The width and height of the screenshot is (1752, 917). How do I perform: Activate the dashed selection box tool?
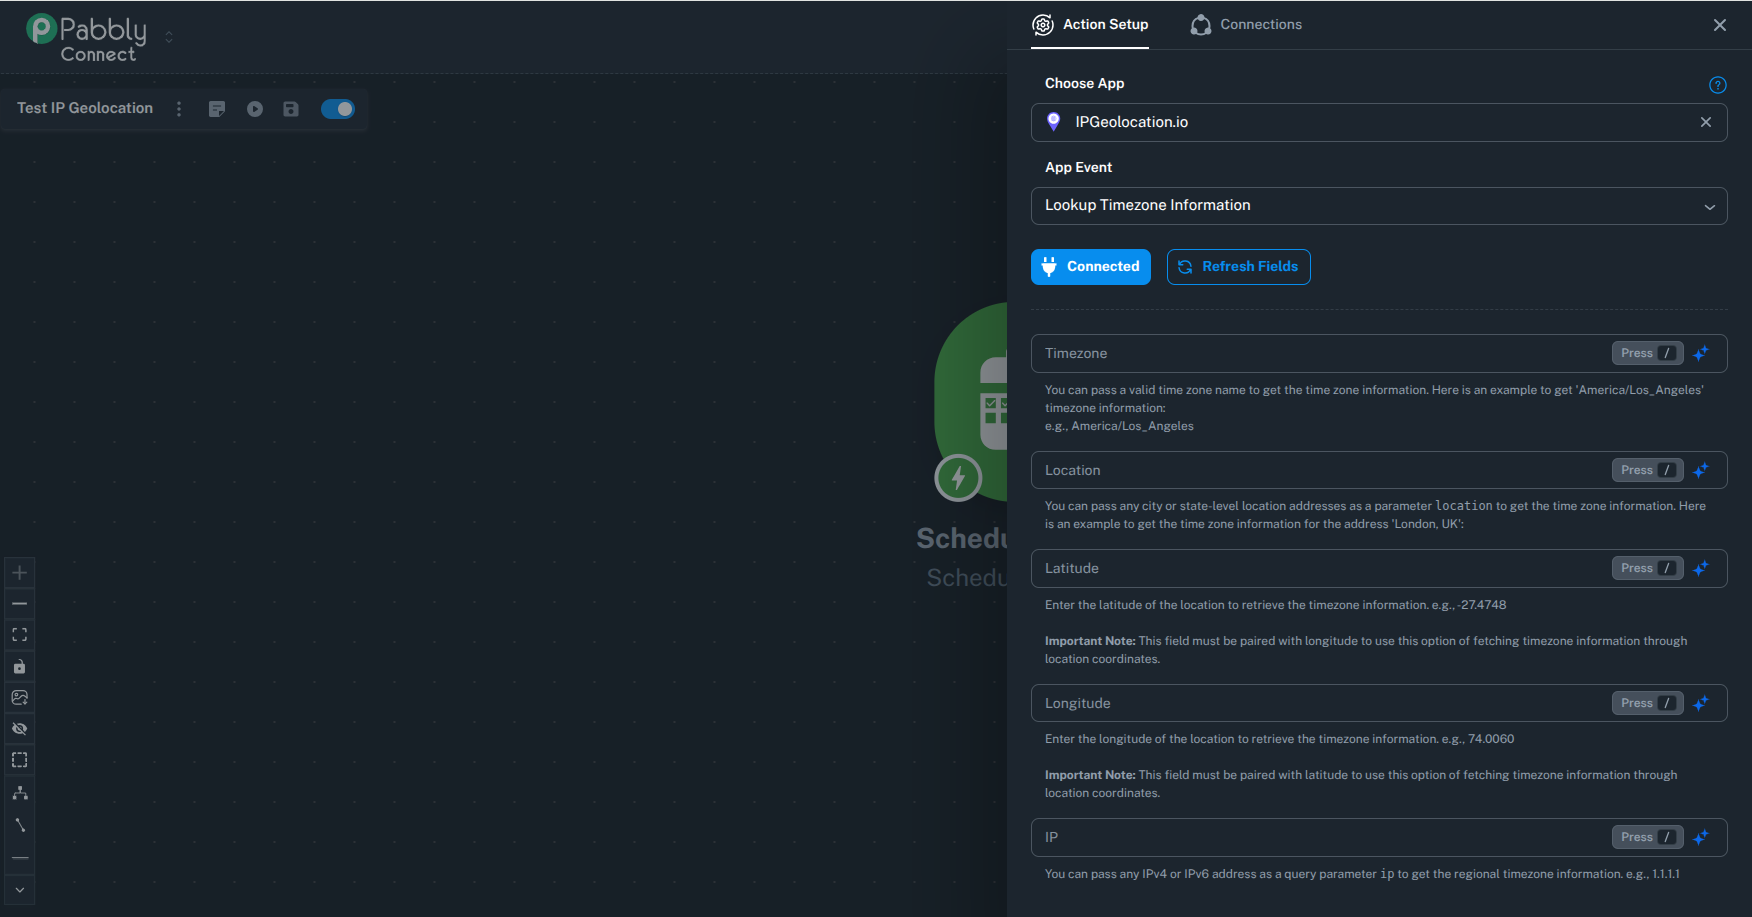tap(19, 761)
